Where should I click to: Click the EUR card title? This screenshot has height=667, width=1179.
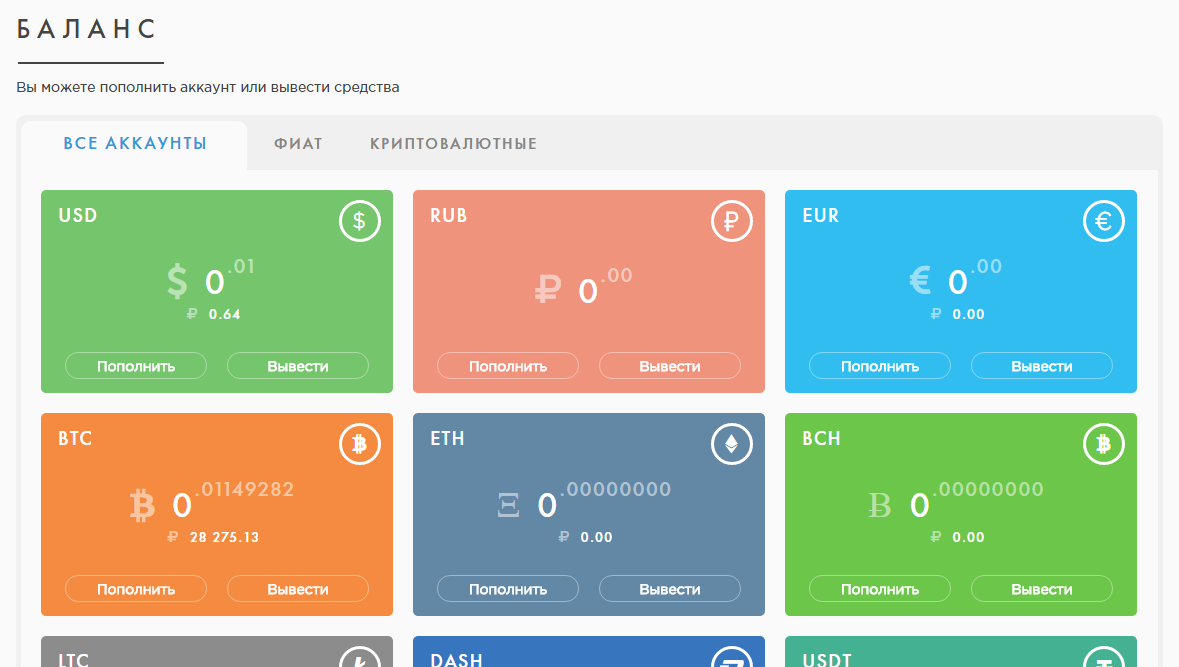(820, 216)
